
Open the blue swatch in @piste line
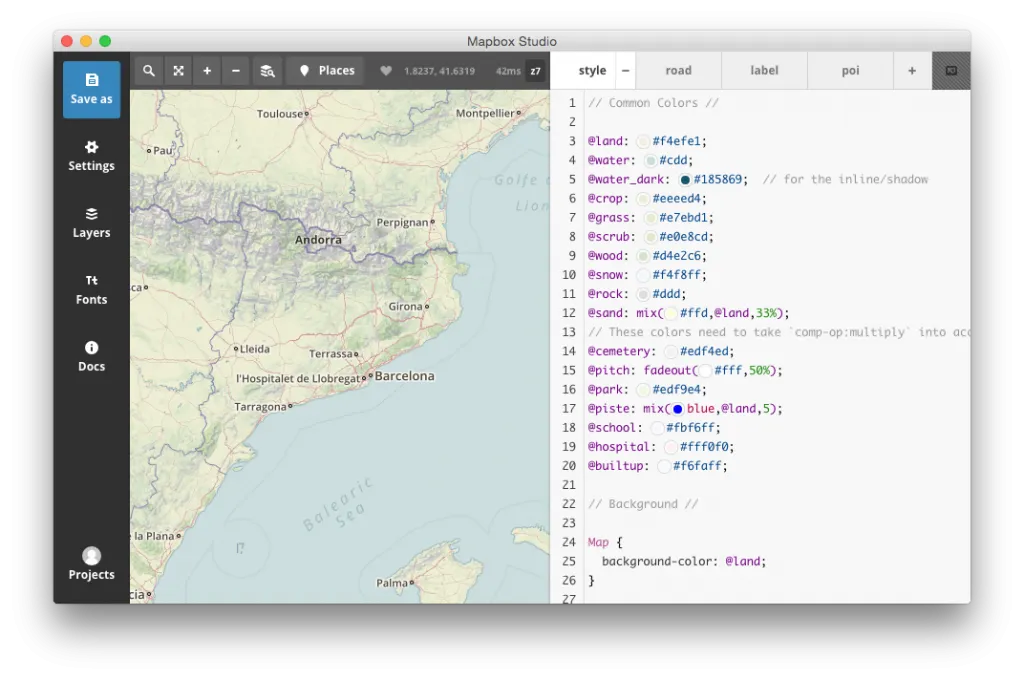pyautogui.click(x=678, y=409)
